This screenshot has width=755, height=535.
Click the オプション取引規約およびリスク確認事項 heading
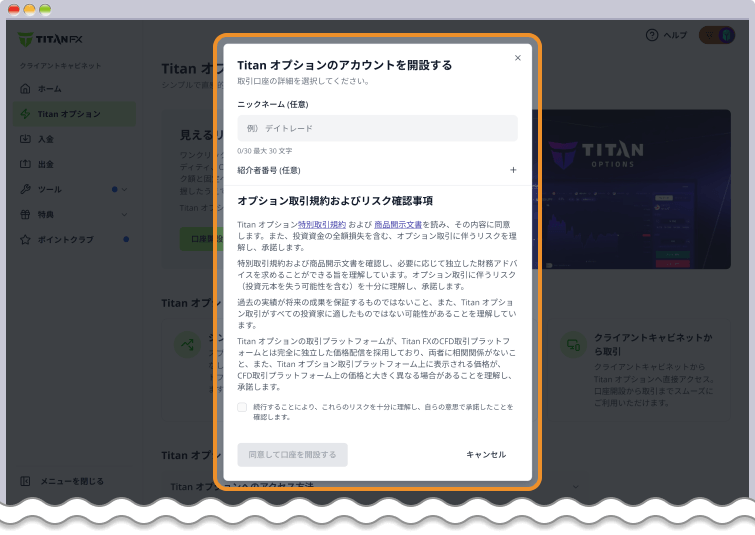tap(335, 201)
